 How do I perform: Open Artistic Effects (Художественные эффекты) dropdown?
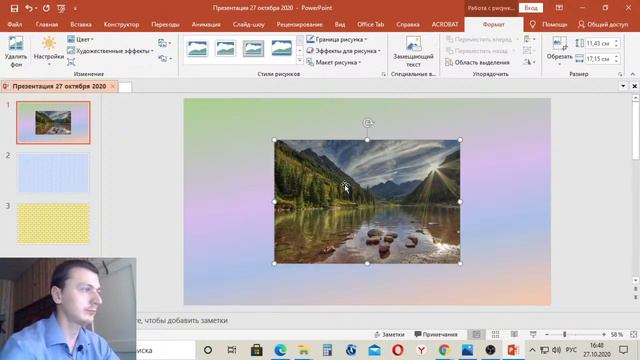point(110,51)
